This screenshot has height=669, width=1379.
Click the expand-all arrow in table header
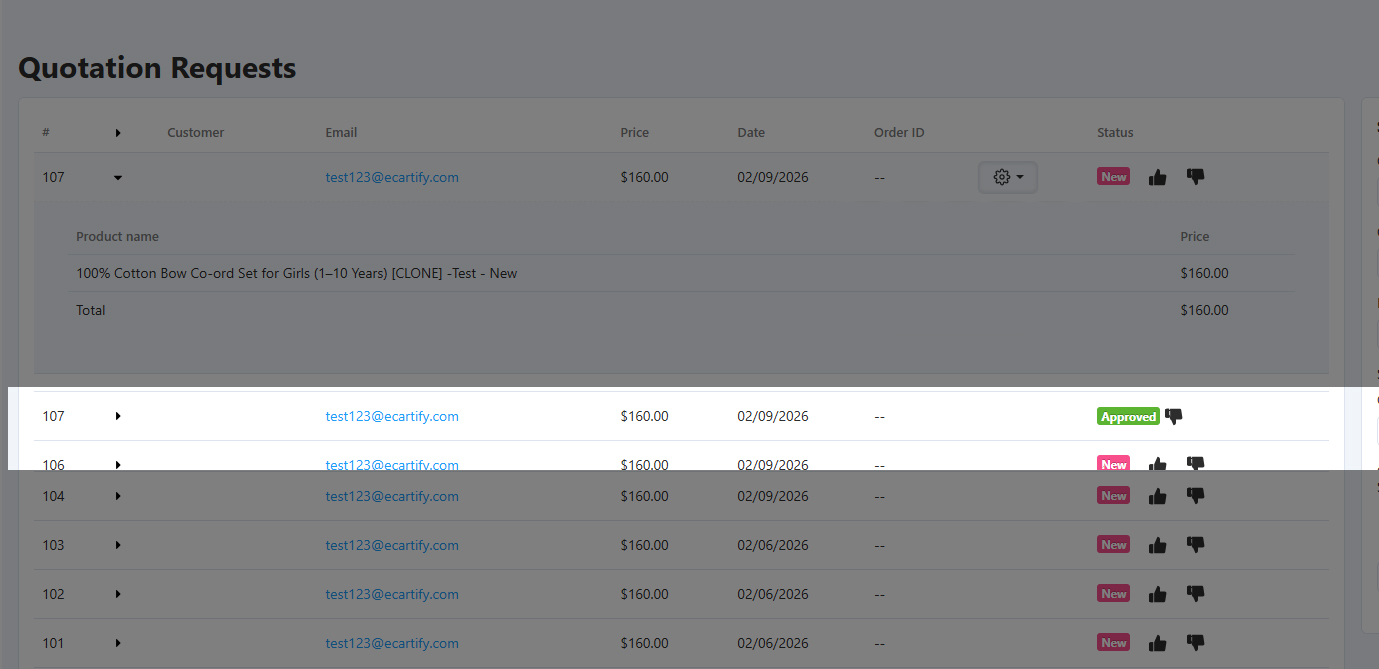click(118, 133)
